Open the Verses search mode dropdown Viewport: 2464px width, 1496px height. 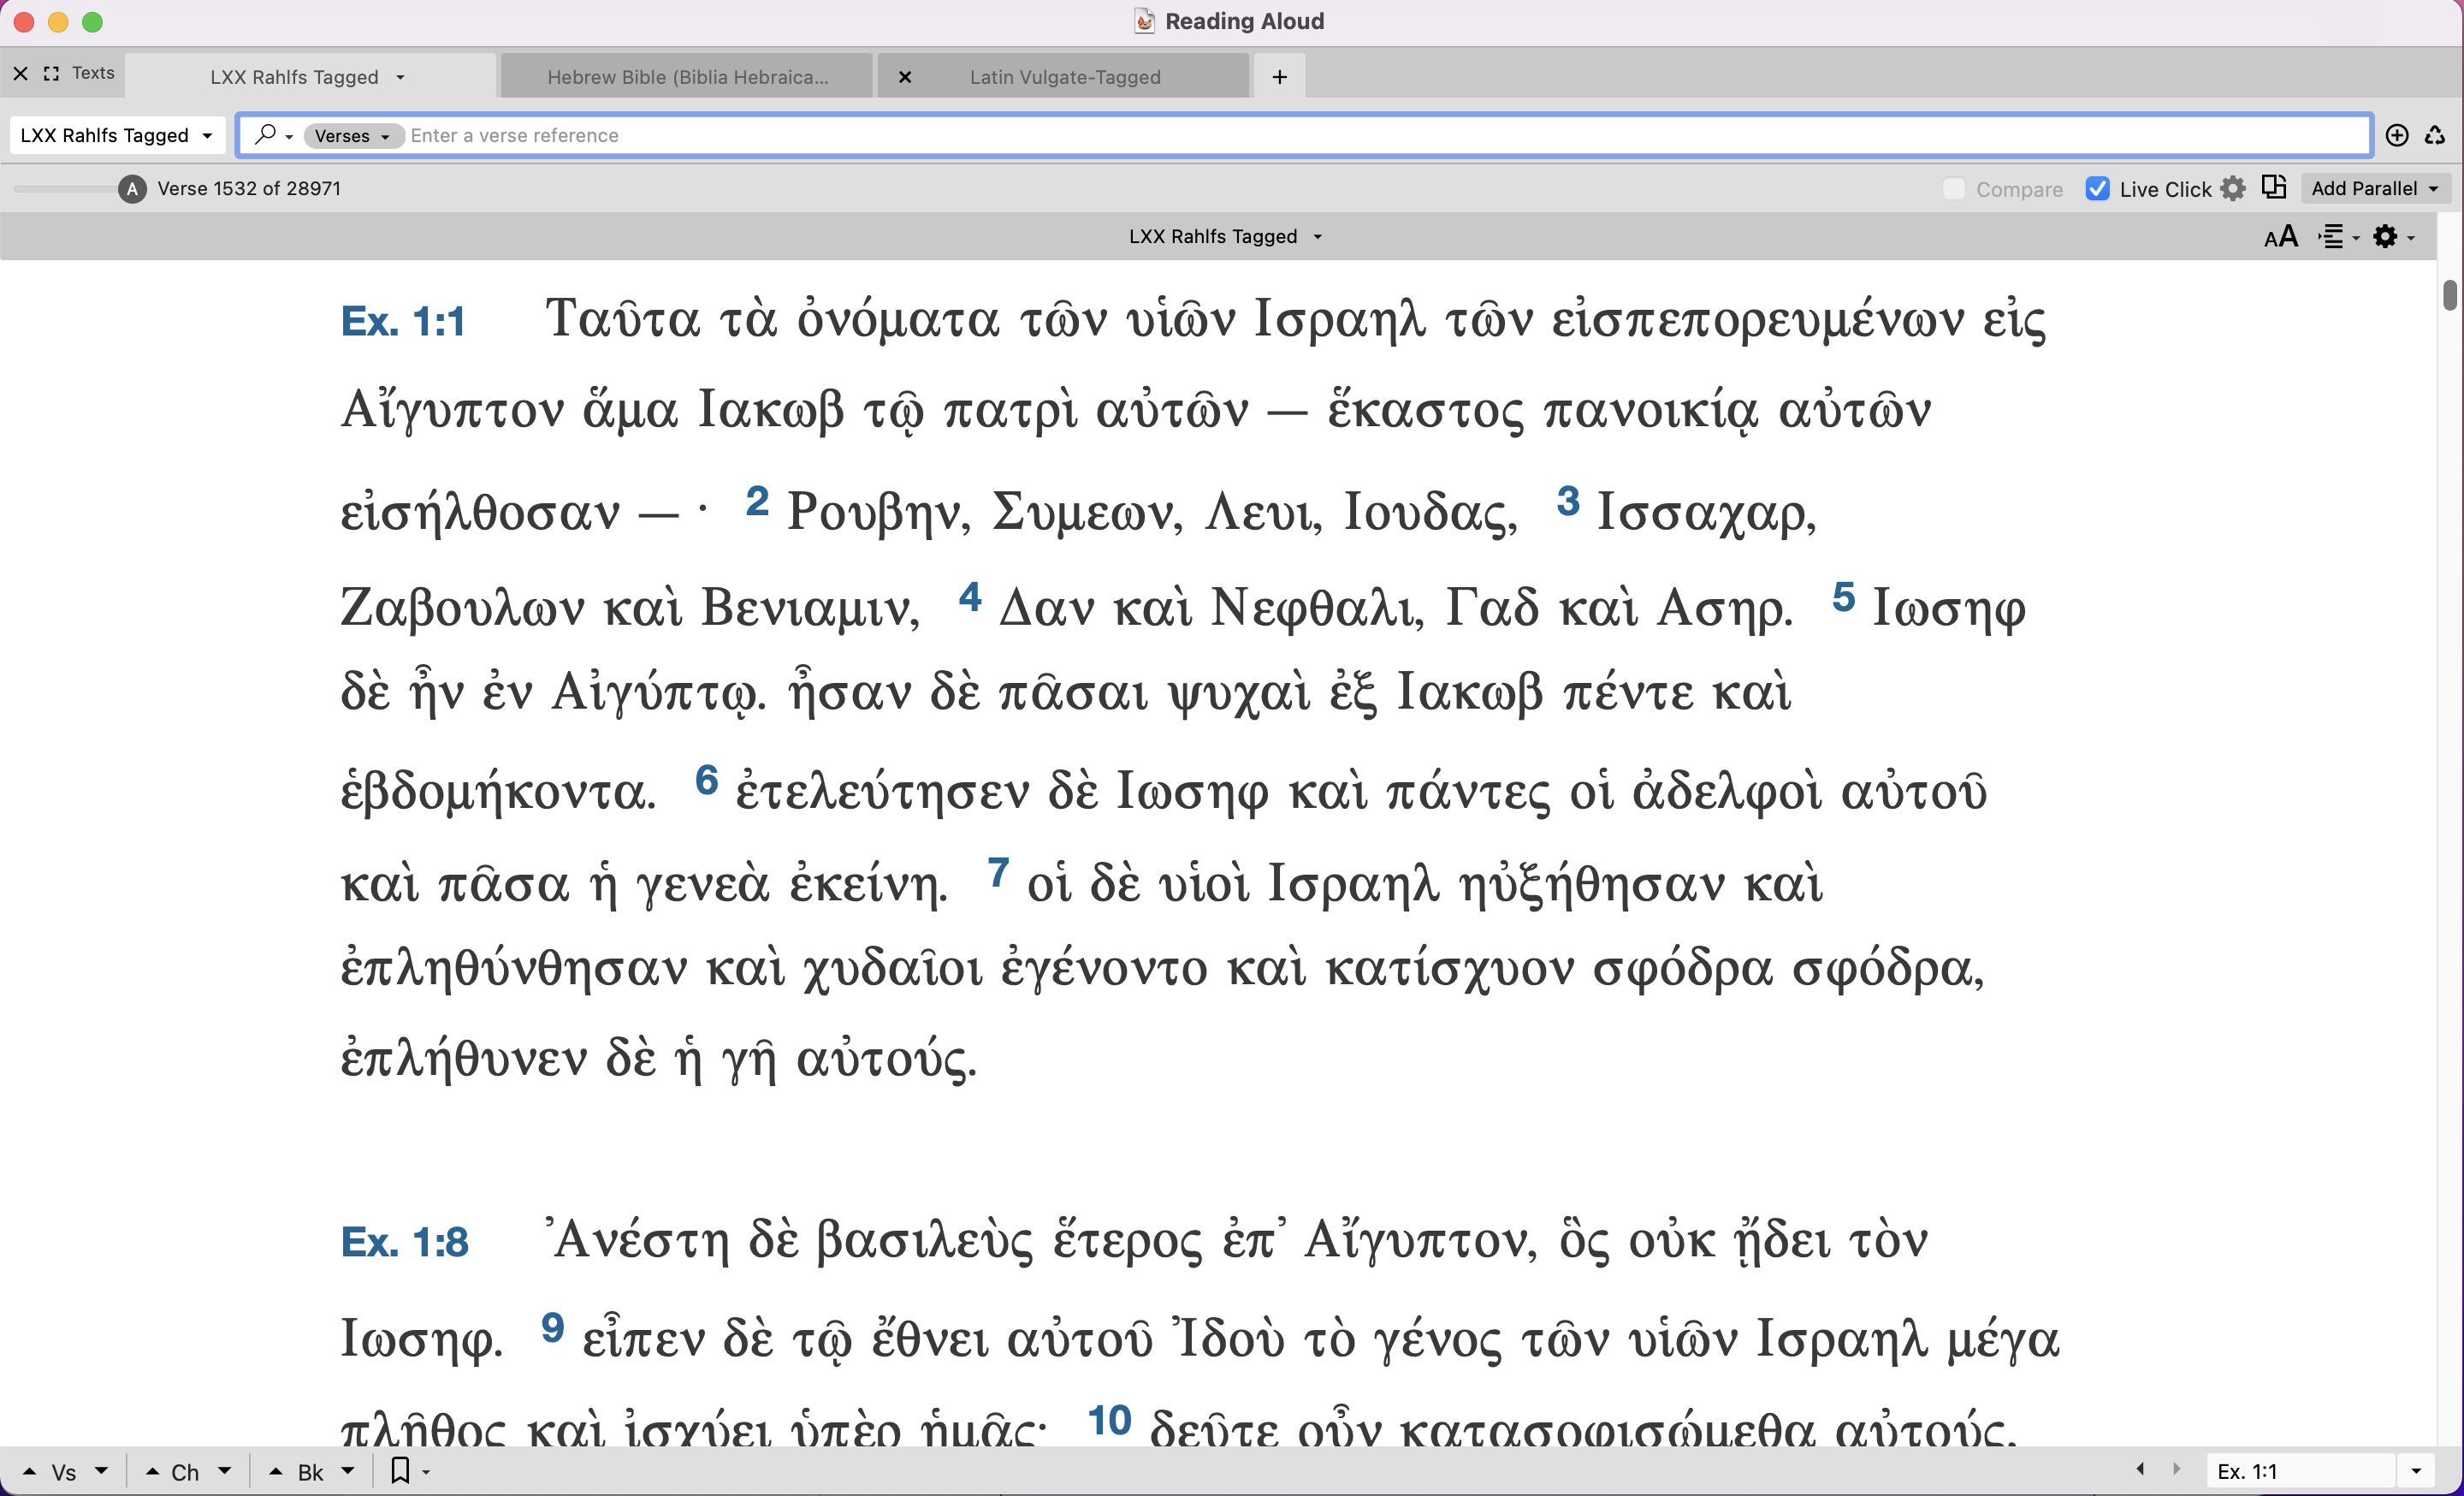click(x=352, y=136)
